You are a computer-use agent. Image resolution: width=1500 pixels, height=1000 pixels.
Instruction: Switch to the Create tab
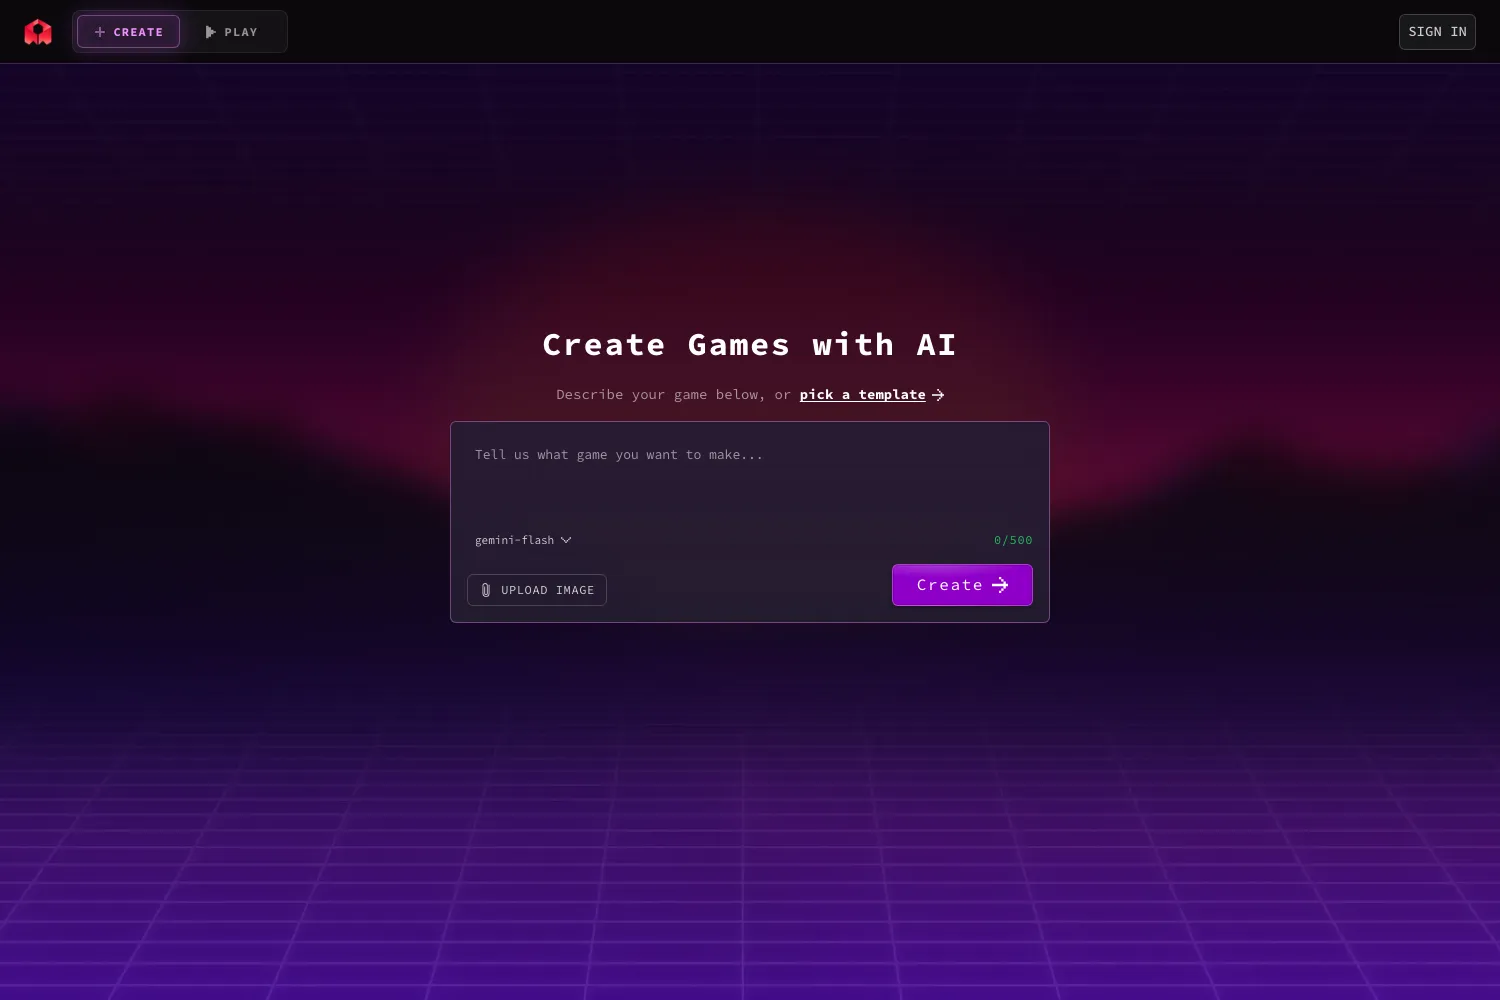click(x=129, y=32)
